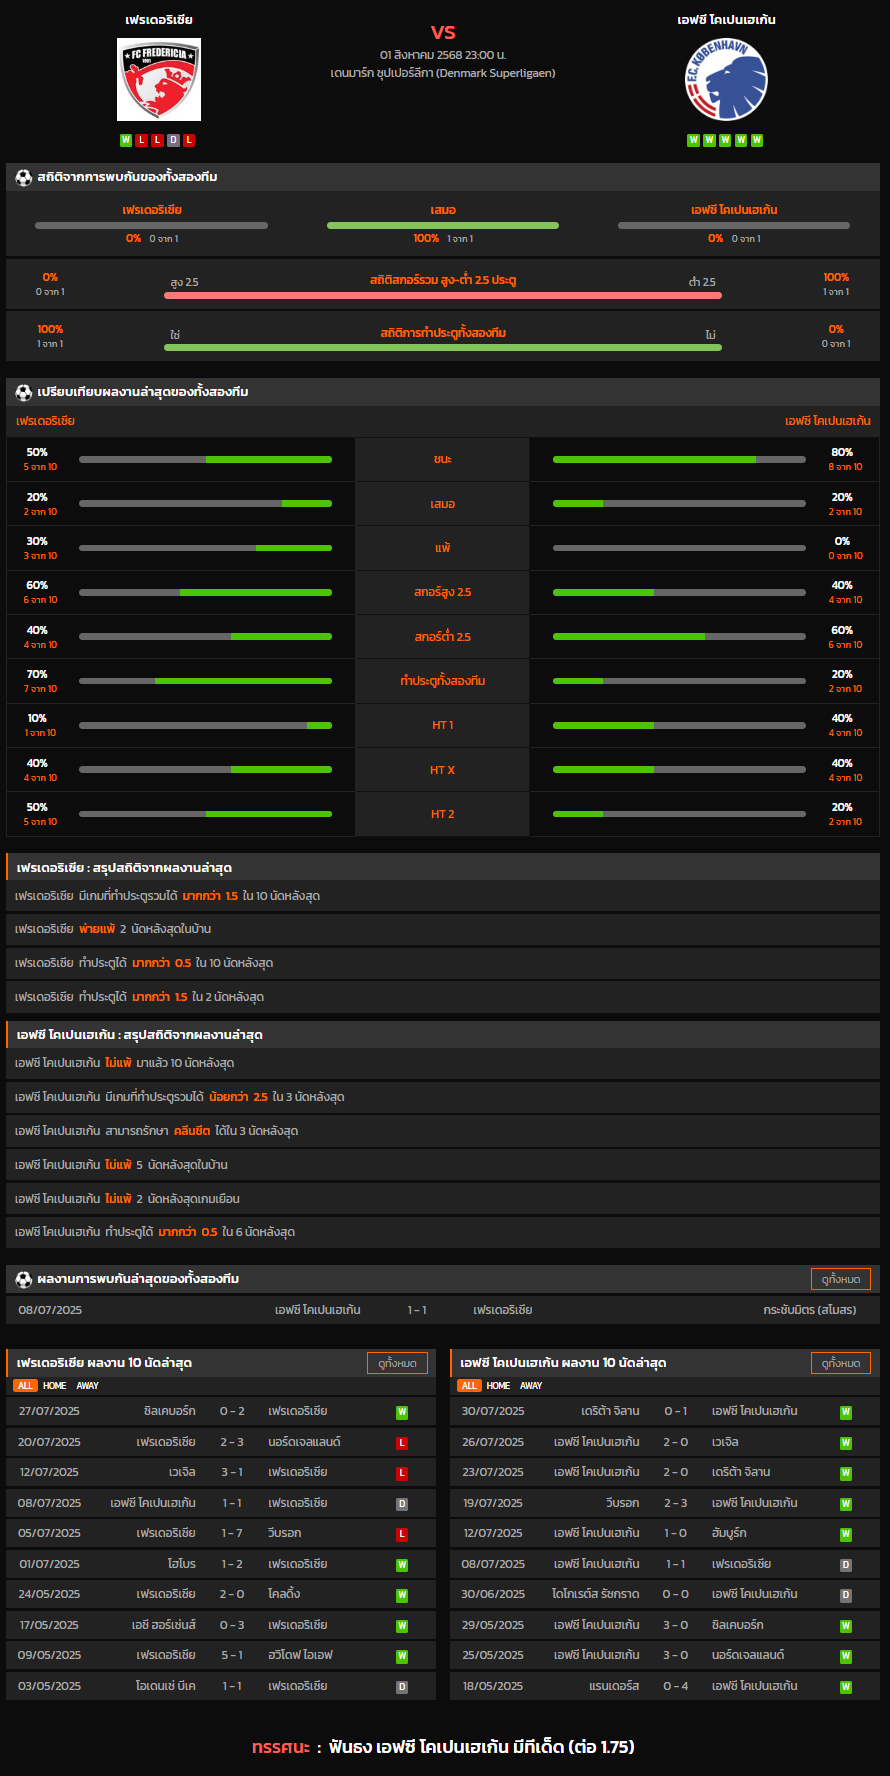Click the 1 - 7 score against Viborg
Screen dimensions: 890x1776
[x=232, y=1534]
